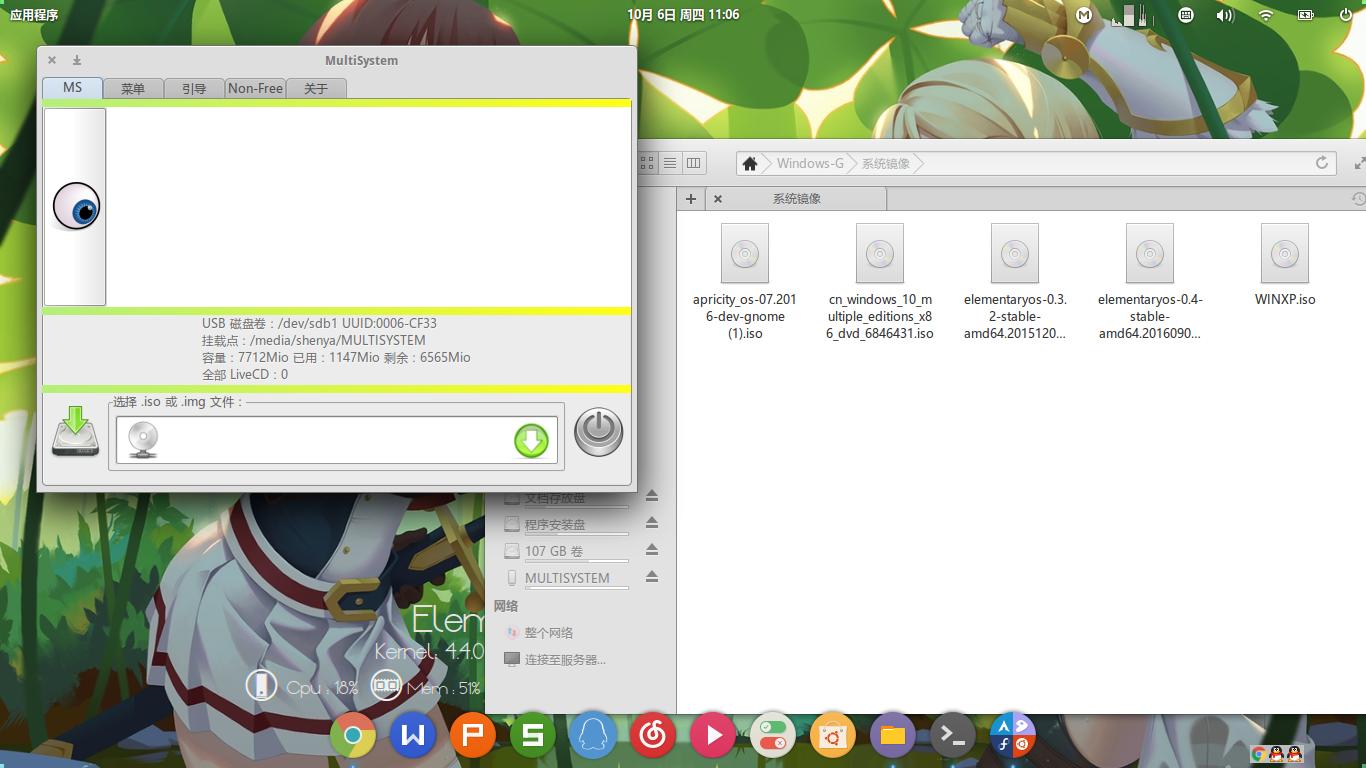This screenshot has width=1366, height=768.
Task: Open Files from the dock
Action: [893, 737]
